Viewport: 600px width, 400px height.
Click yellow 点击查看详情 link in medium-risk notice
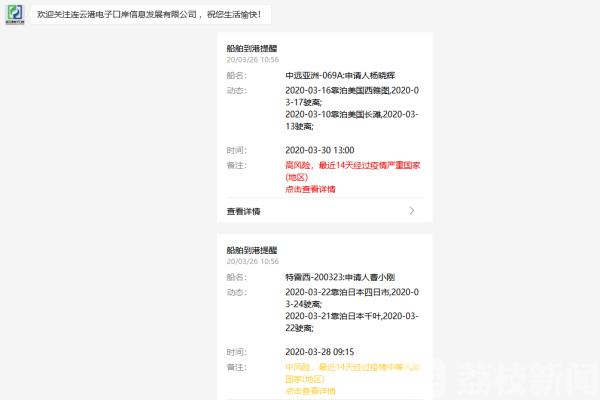click(310, 391)
